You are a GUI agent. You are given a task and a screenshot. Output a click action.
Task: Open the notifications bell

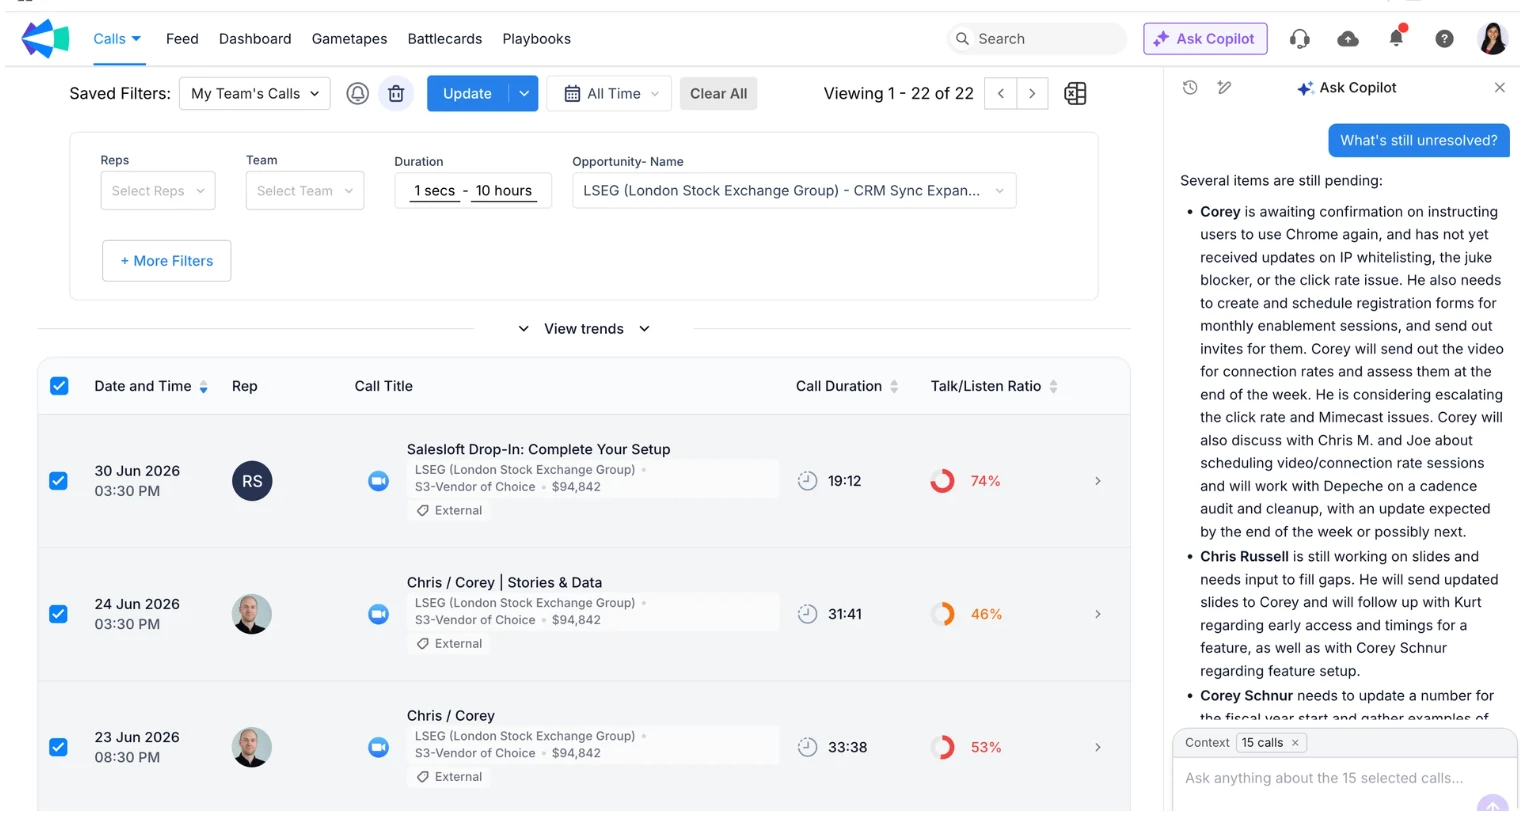click(x=1396, y=38)
